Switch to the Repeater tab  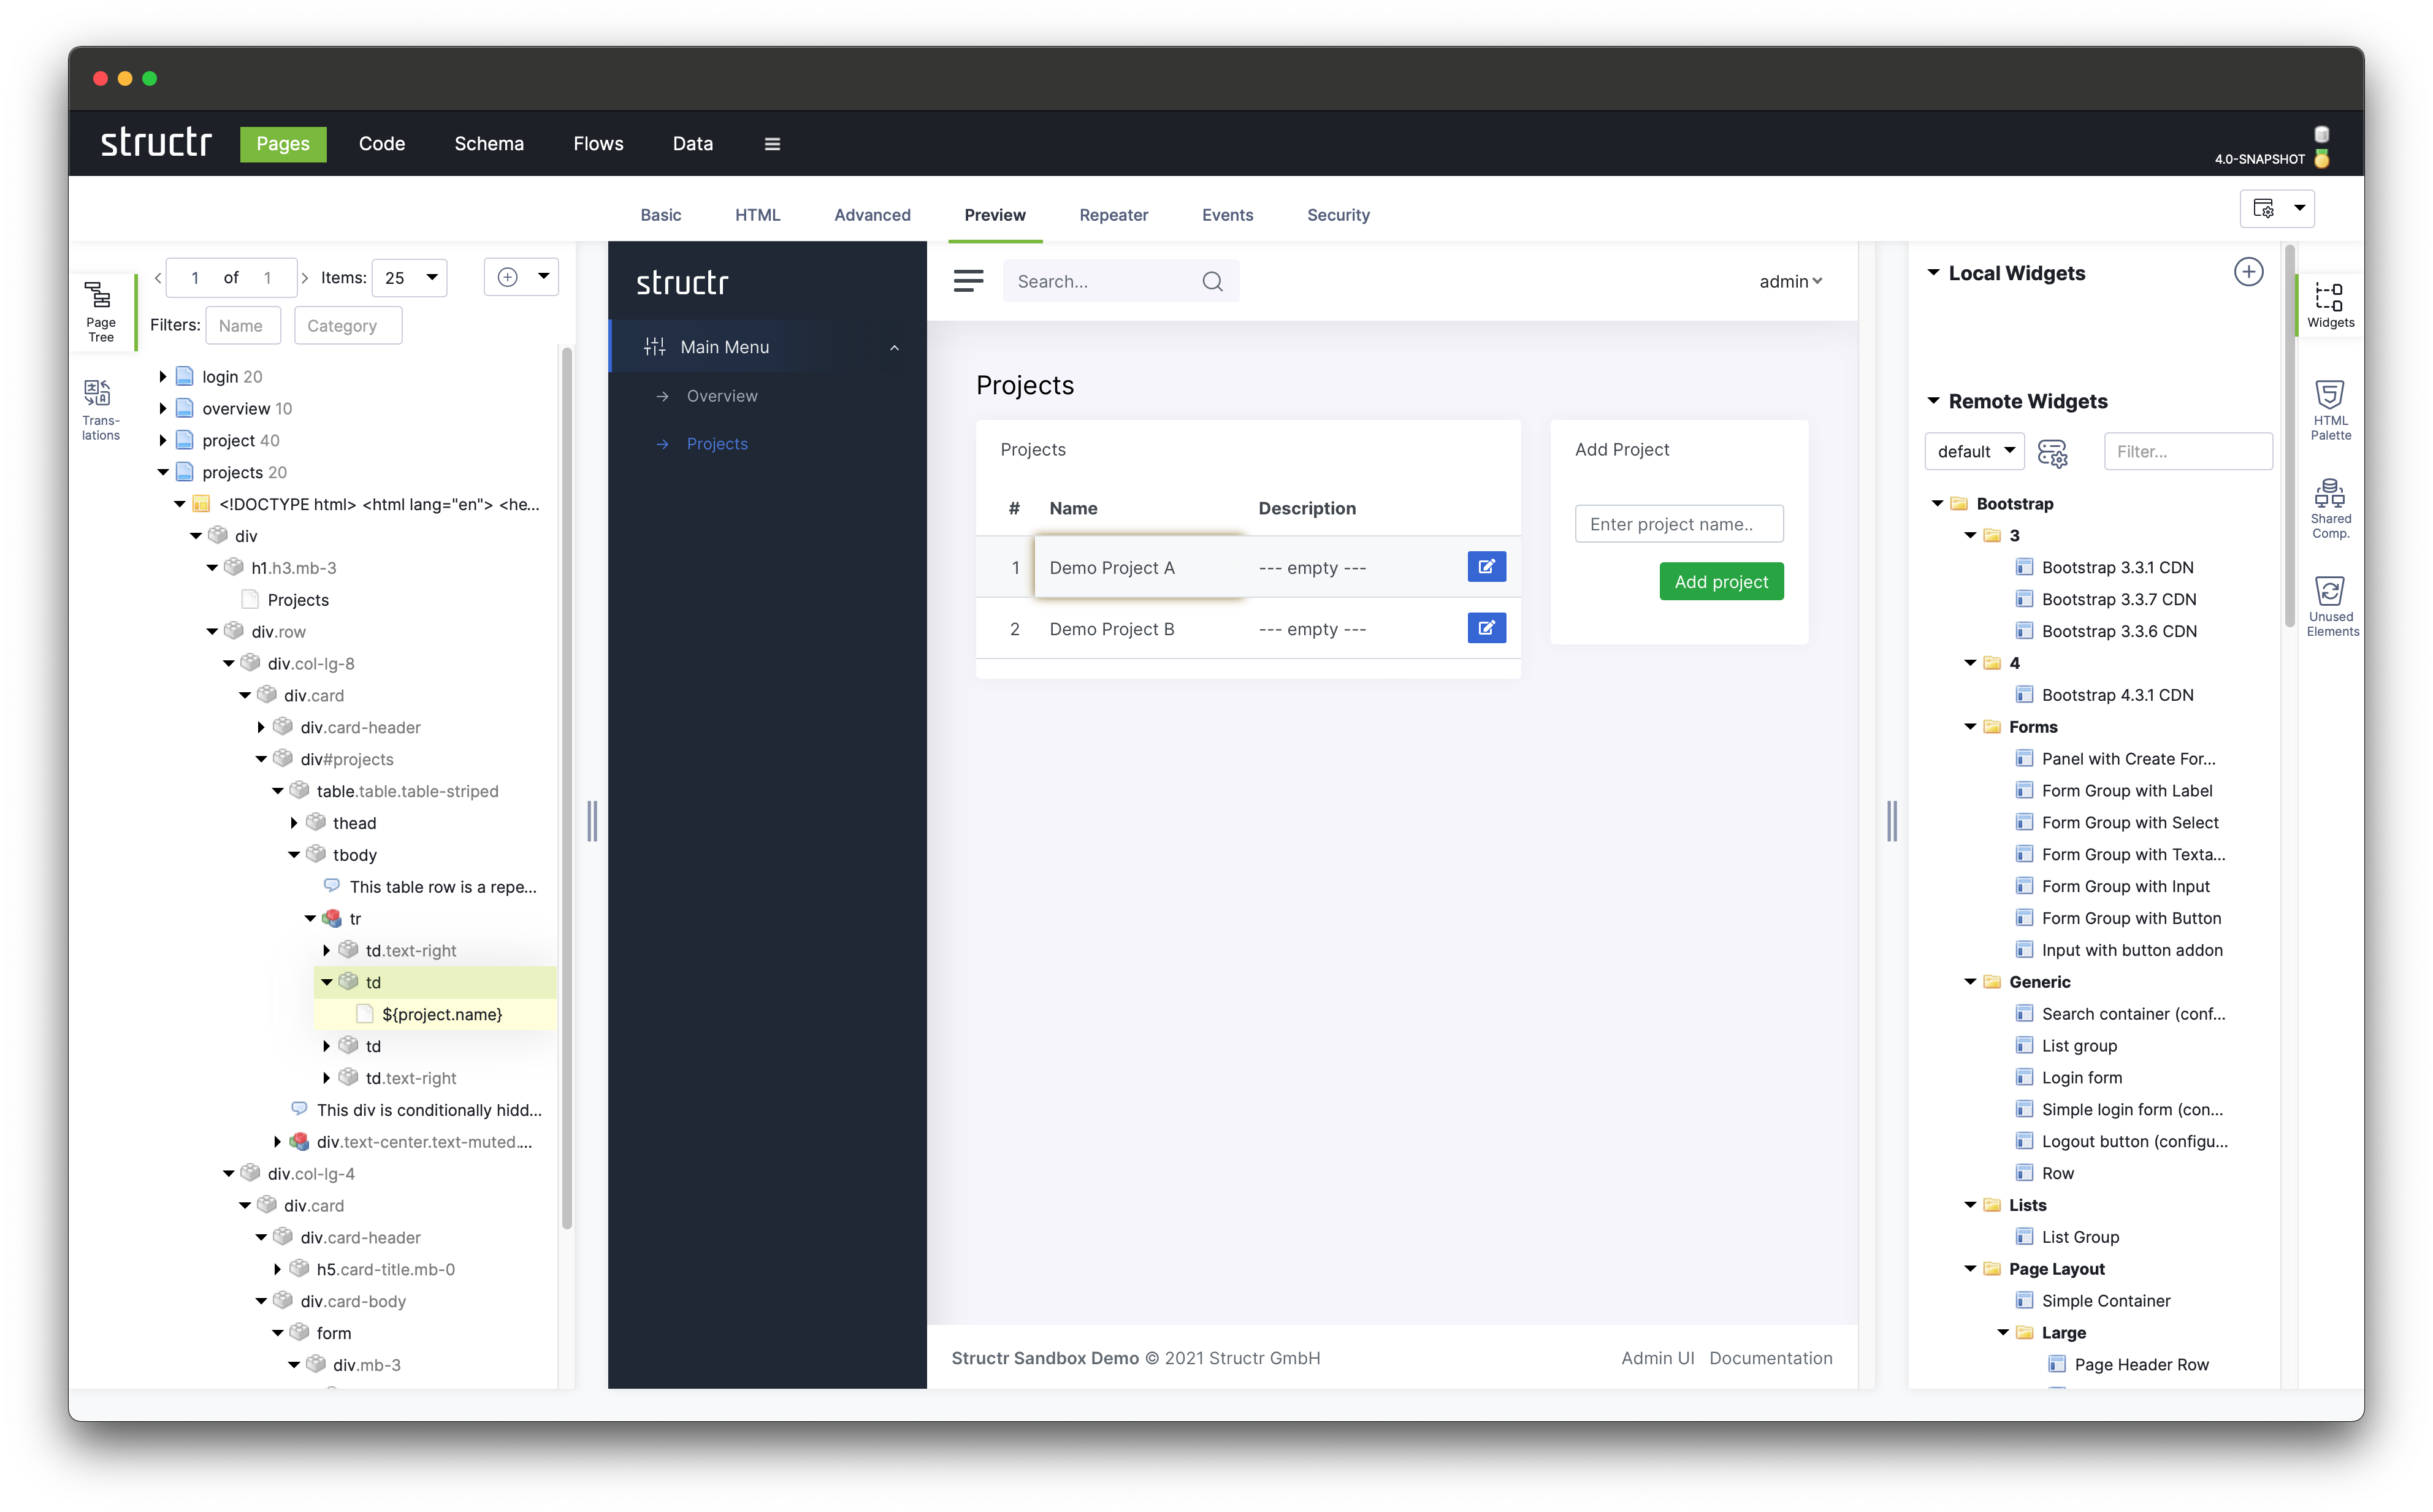[x=1113, y=215]
